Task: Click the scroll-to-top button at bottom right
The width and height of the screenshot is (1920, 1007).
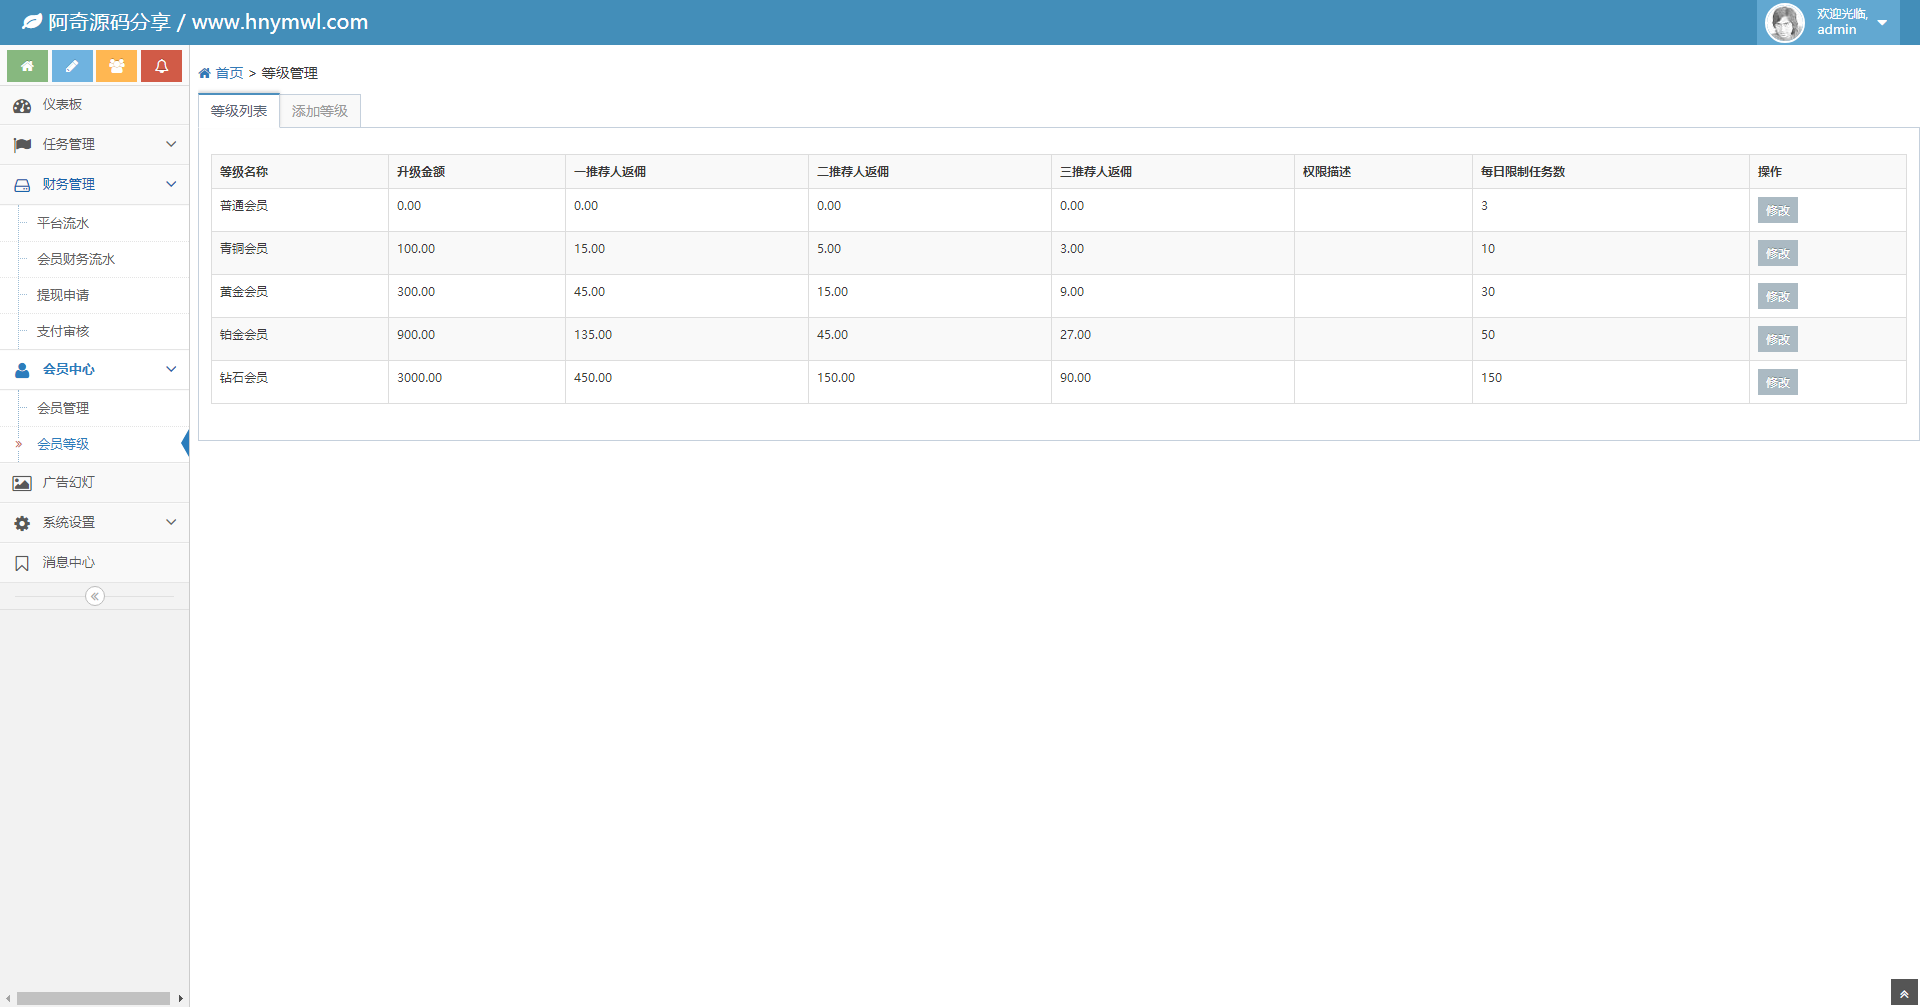Action: point(1904,993)
